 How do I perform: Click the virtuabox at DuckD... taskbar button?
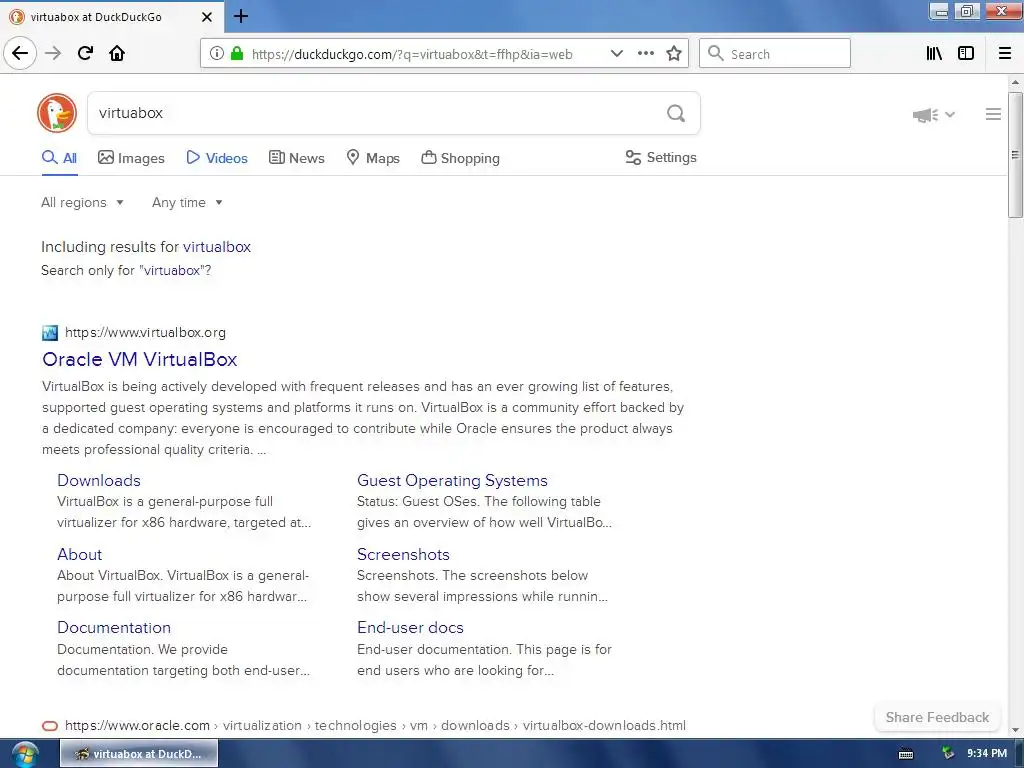tap(139, 754)
